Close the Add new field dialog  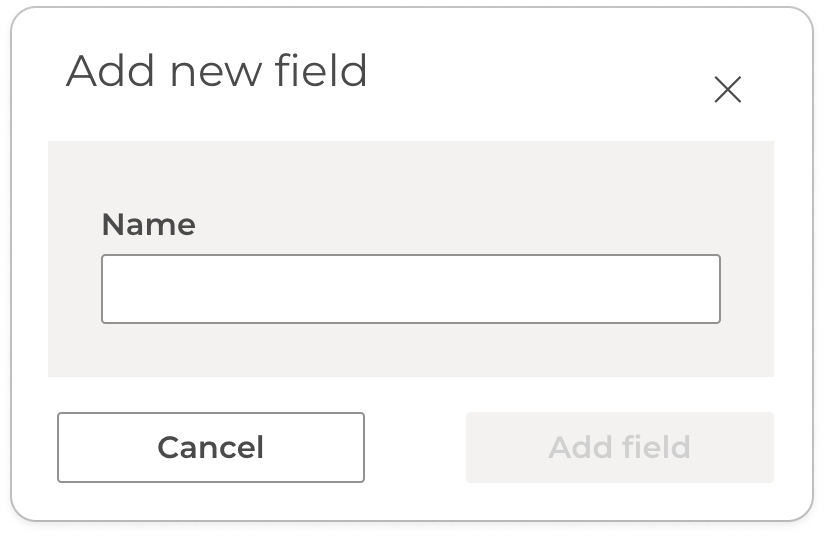(727, 90)
